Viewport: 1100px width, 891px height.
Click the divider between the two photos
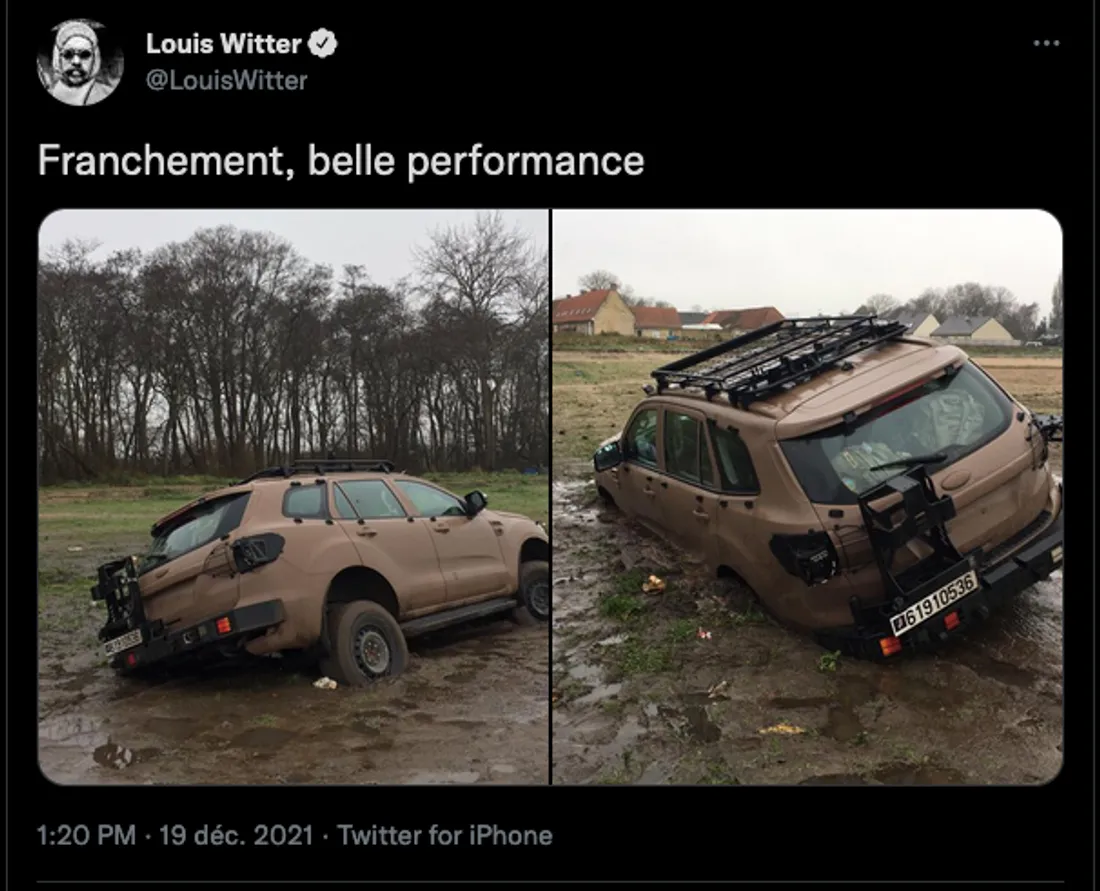551,497
